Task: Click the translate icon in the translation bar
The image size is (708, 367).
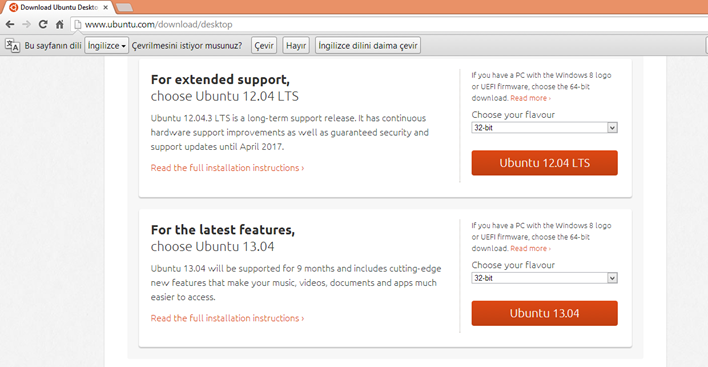Action: [12, 45]
